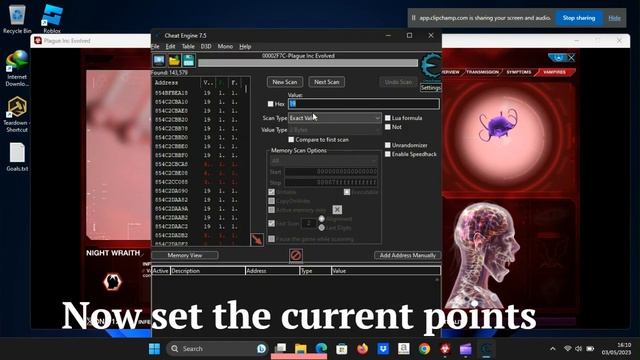Image resolution: width=640 pixels, height=360 pixels.
Task: Click the Hide link in sharing bar
Action: (x=614, y=18)
